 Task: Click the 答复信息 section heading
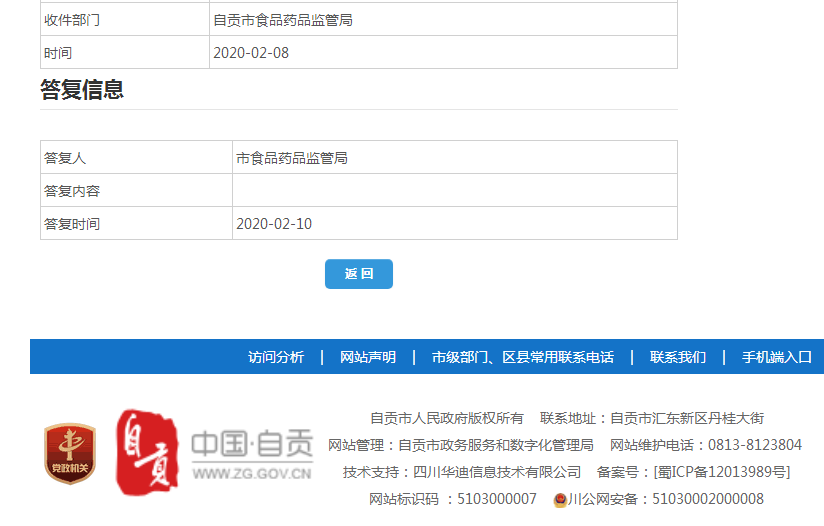coord(82,90)
